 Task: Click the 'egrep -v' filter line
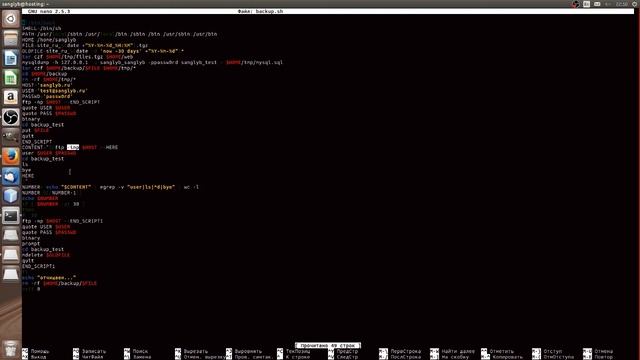pyautogui.click(x=110, y=187)
